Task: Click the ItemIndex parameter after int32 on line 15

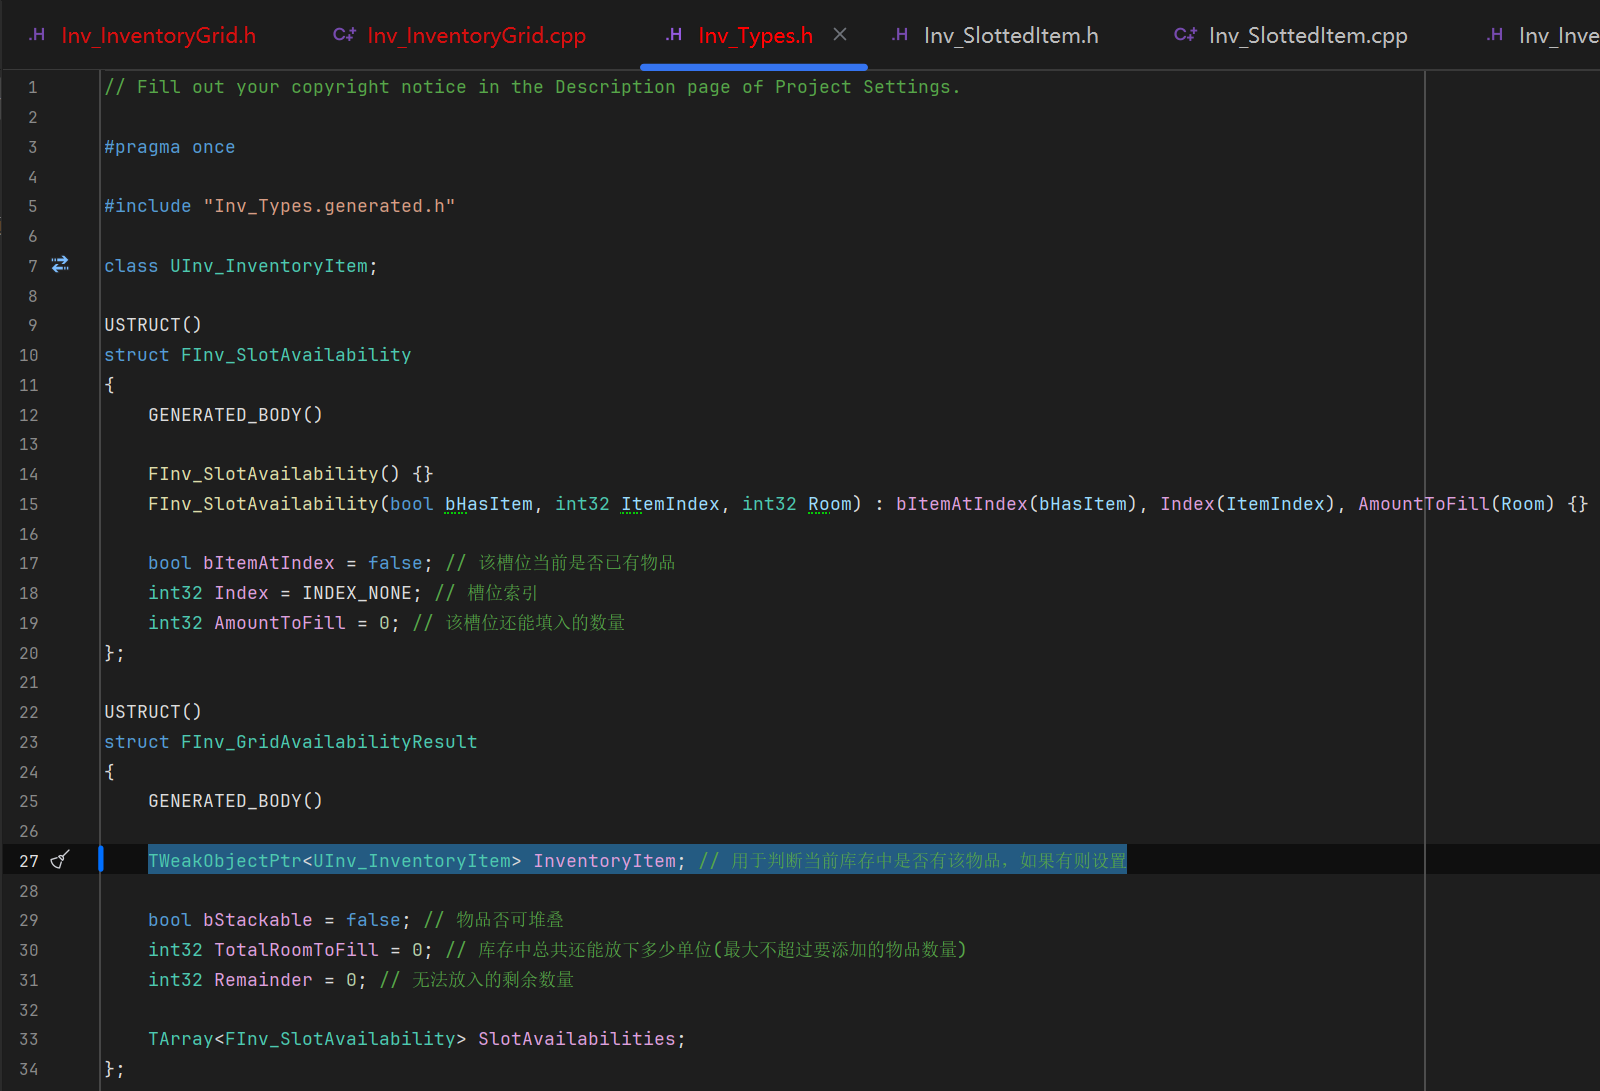Action: coord(670,504)
